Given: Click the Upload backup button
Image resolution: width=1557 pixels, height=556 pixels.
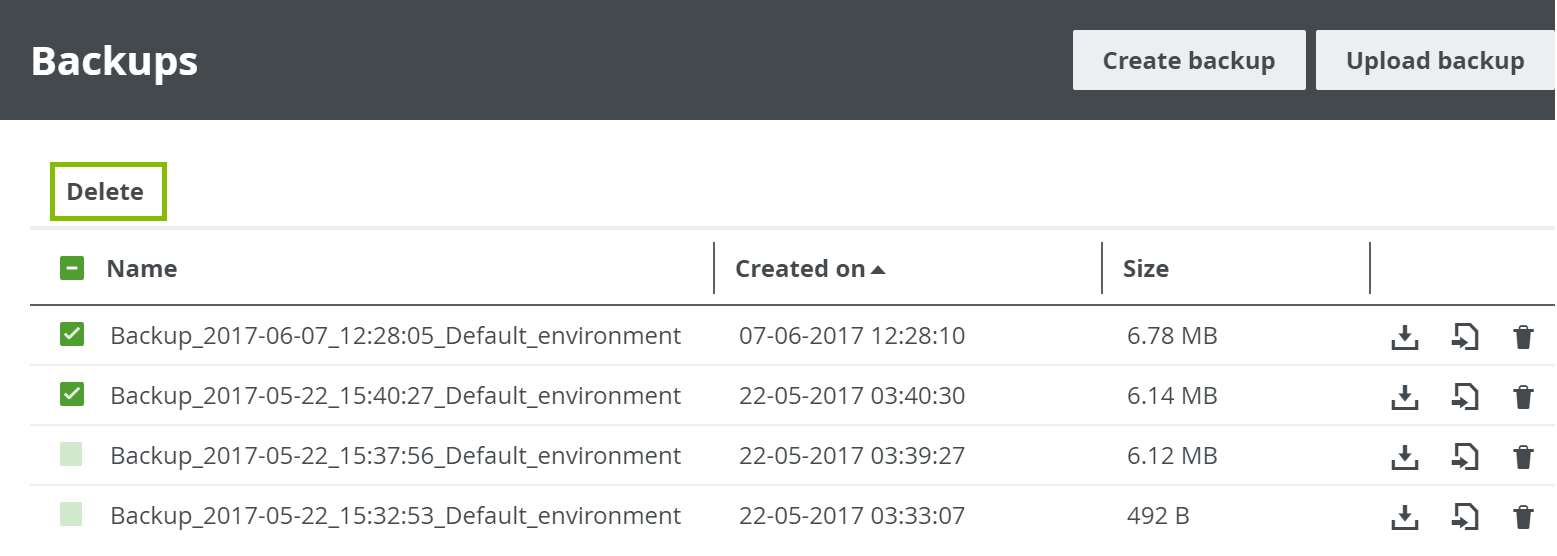Looking at the screenshot, I should [1434, 61].
